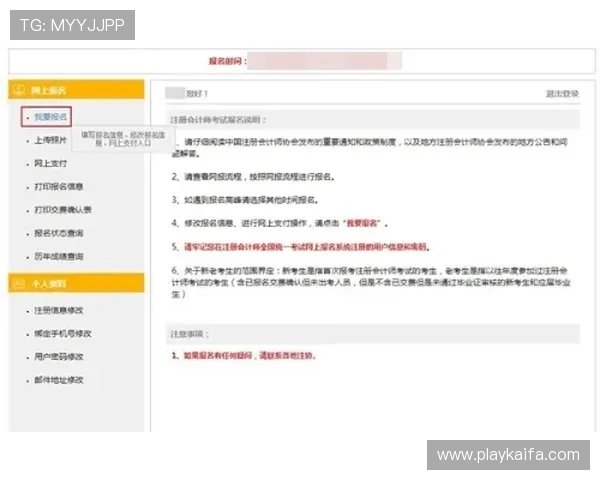Select 报名状态查询 in sidebar
Screen dimensions: 600x480
point(59,233)
